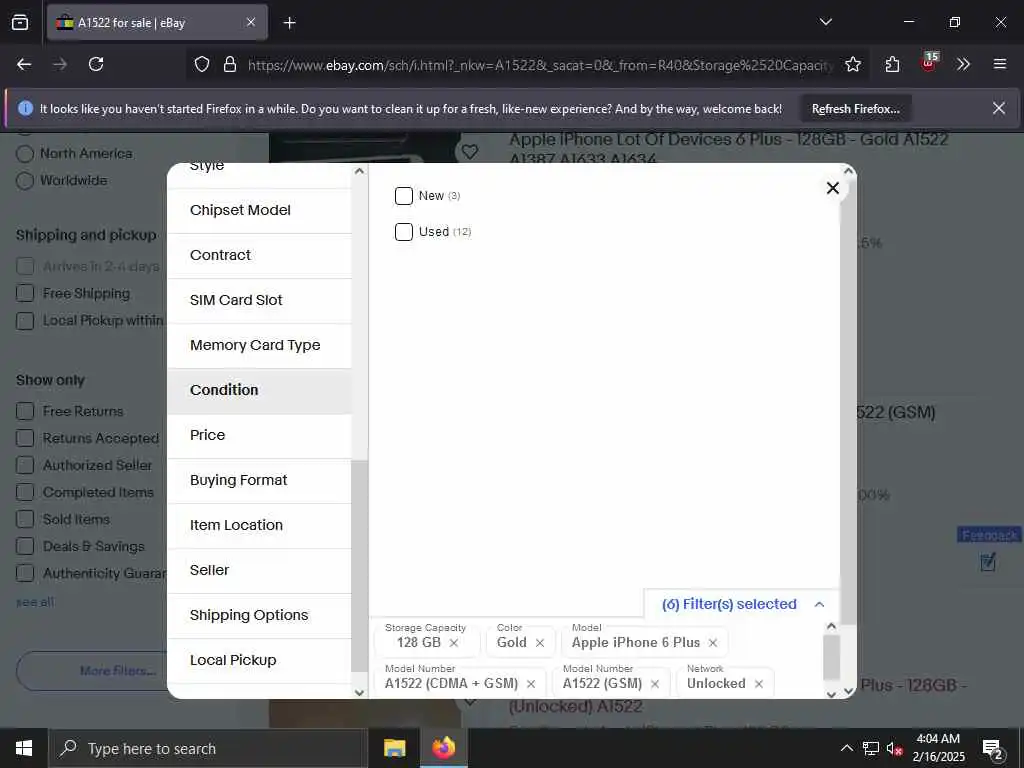1024x768 pixels.
Task: Open the Chipset Model filter category
Action: (x=259, y=210)
